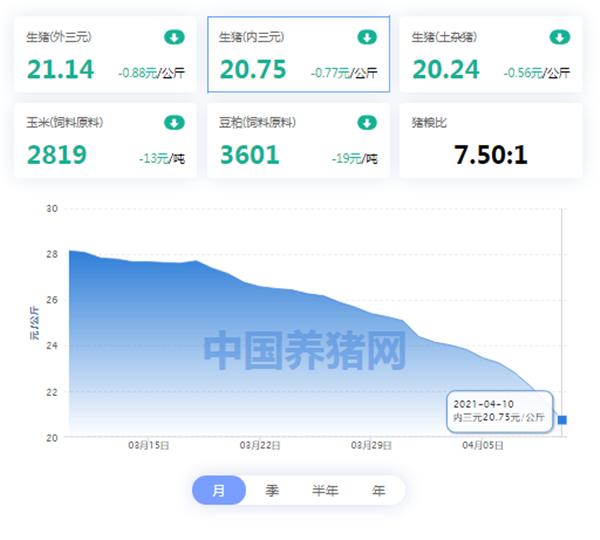This screenshot has height=540, width=600.
Task: Open the 豆粕(饲料原料) card title
Action: pyautogui.click(x=257, y=123)
